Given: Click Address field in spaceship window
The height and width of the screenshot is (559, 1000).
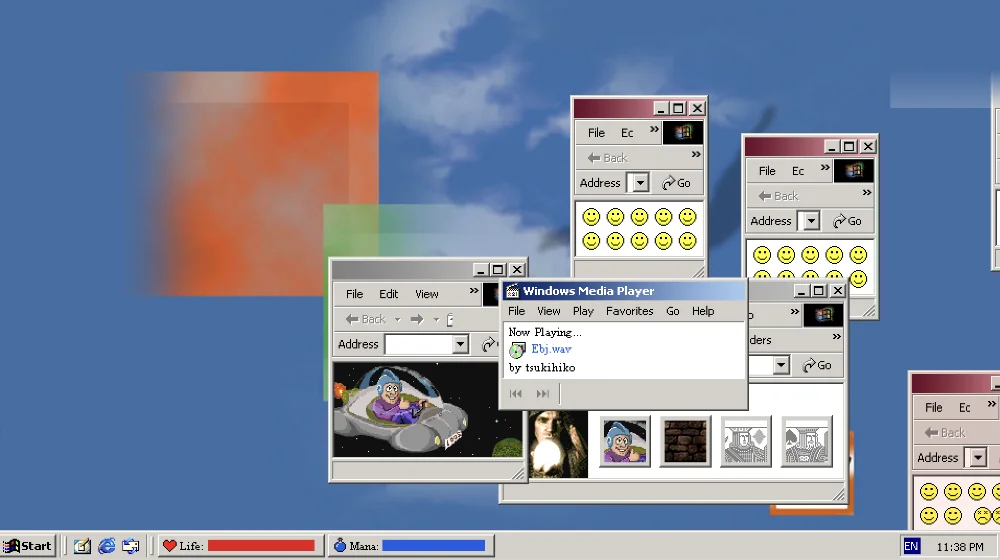Looking at the screenshot, I should [420, 345].
